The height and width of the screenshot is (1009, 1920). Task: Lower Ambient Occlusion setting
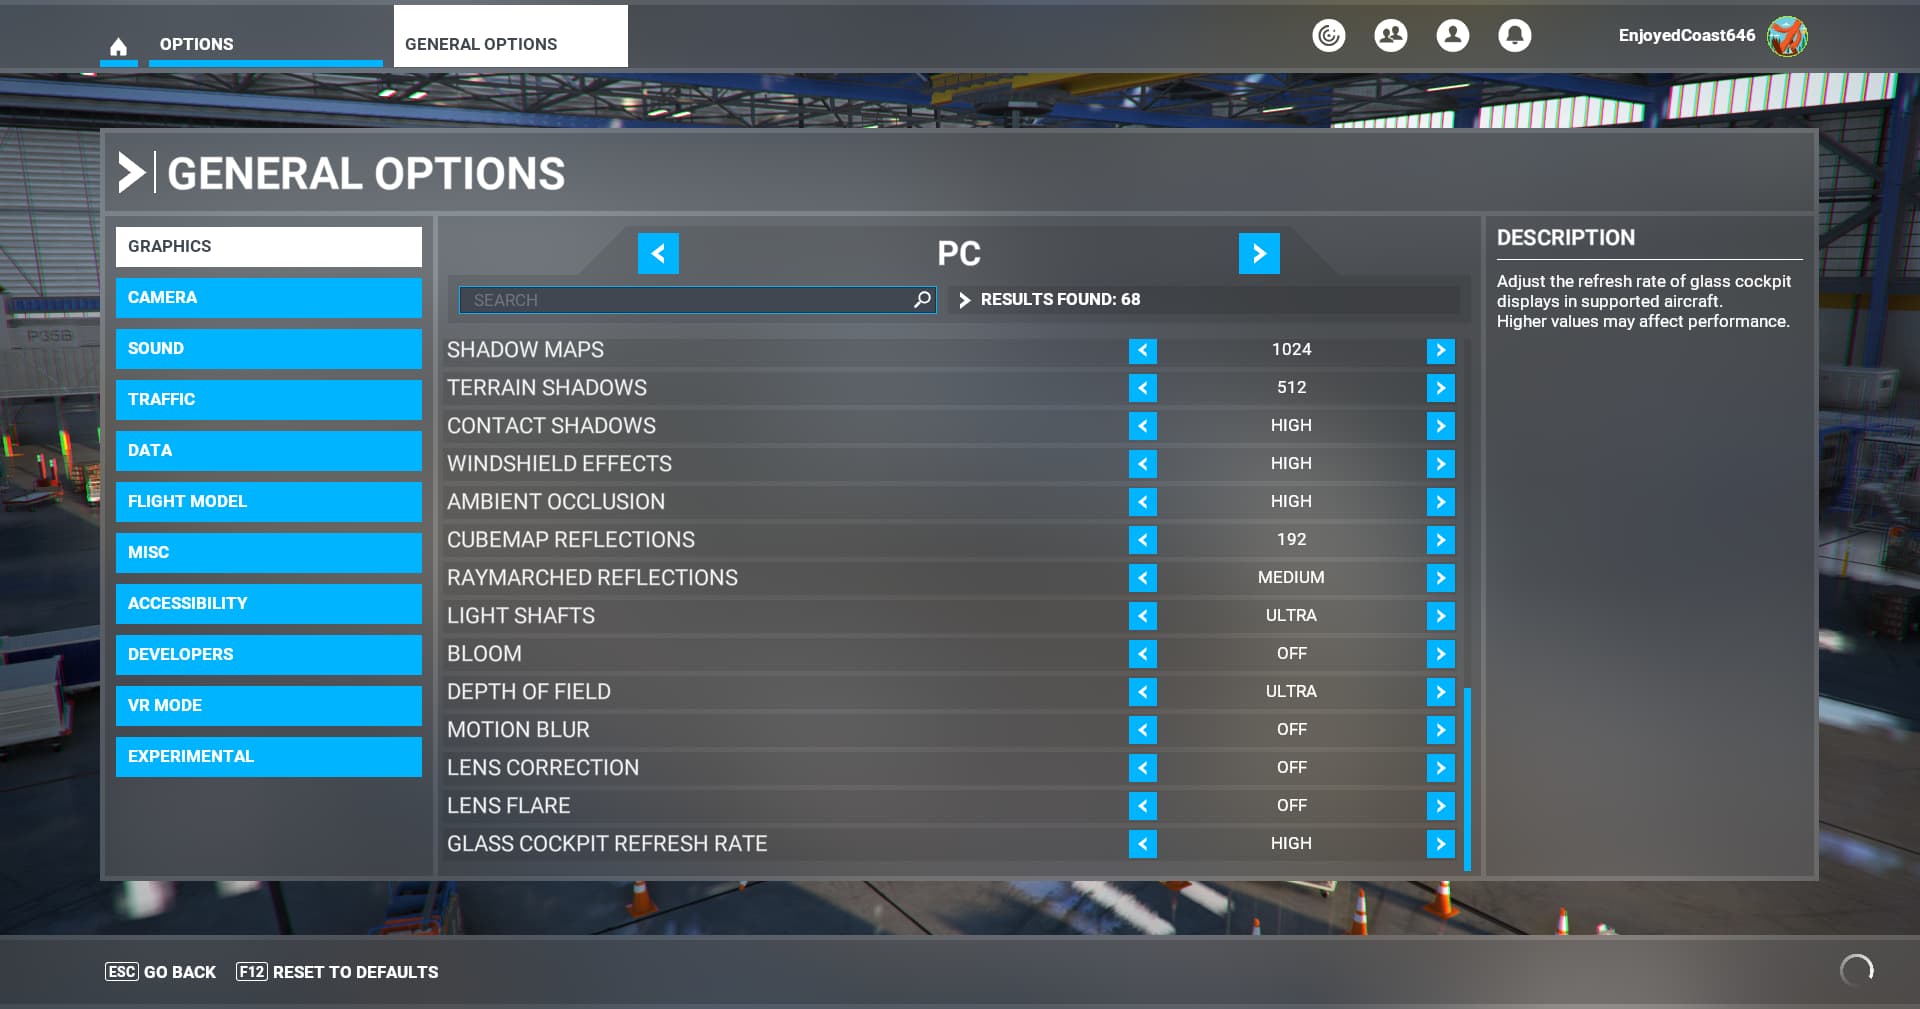(x=1143, y=502)
